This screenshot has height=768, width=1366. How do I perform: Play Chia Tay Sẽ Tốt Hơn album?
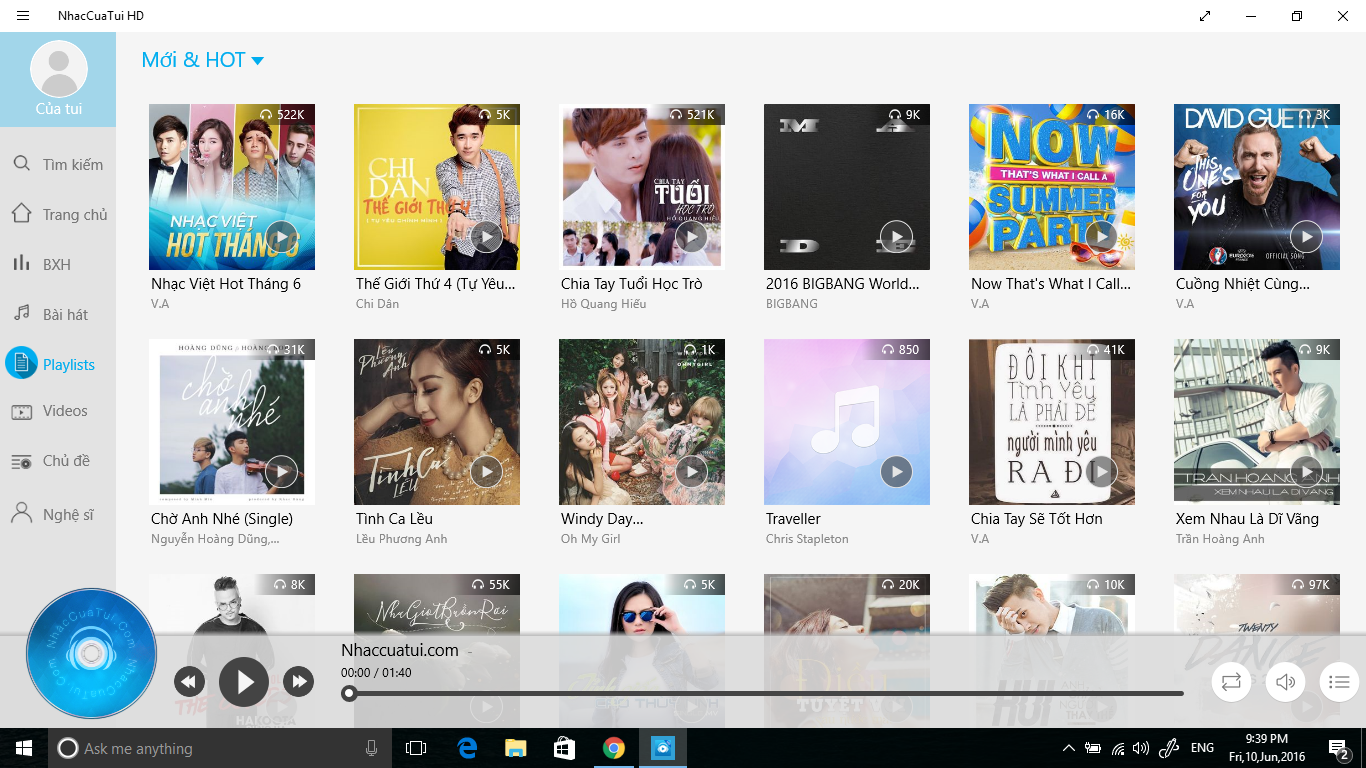click(x=1102, y=472)
